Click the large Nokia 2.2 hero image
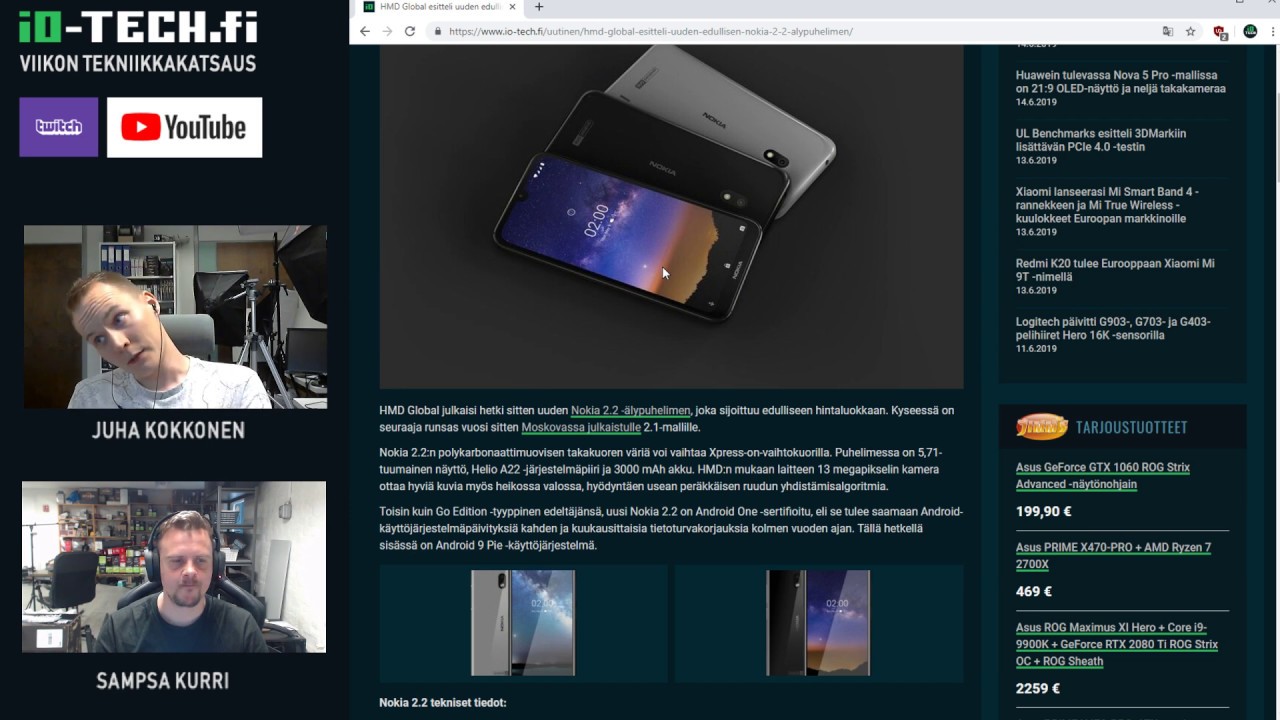Screen dimensions: 1280x720 [671, 216]
